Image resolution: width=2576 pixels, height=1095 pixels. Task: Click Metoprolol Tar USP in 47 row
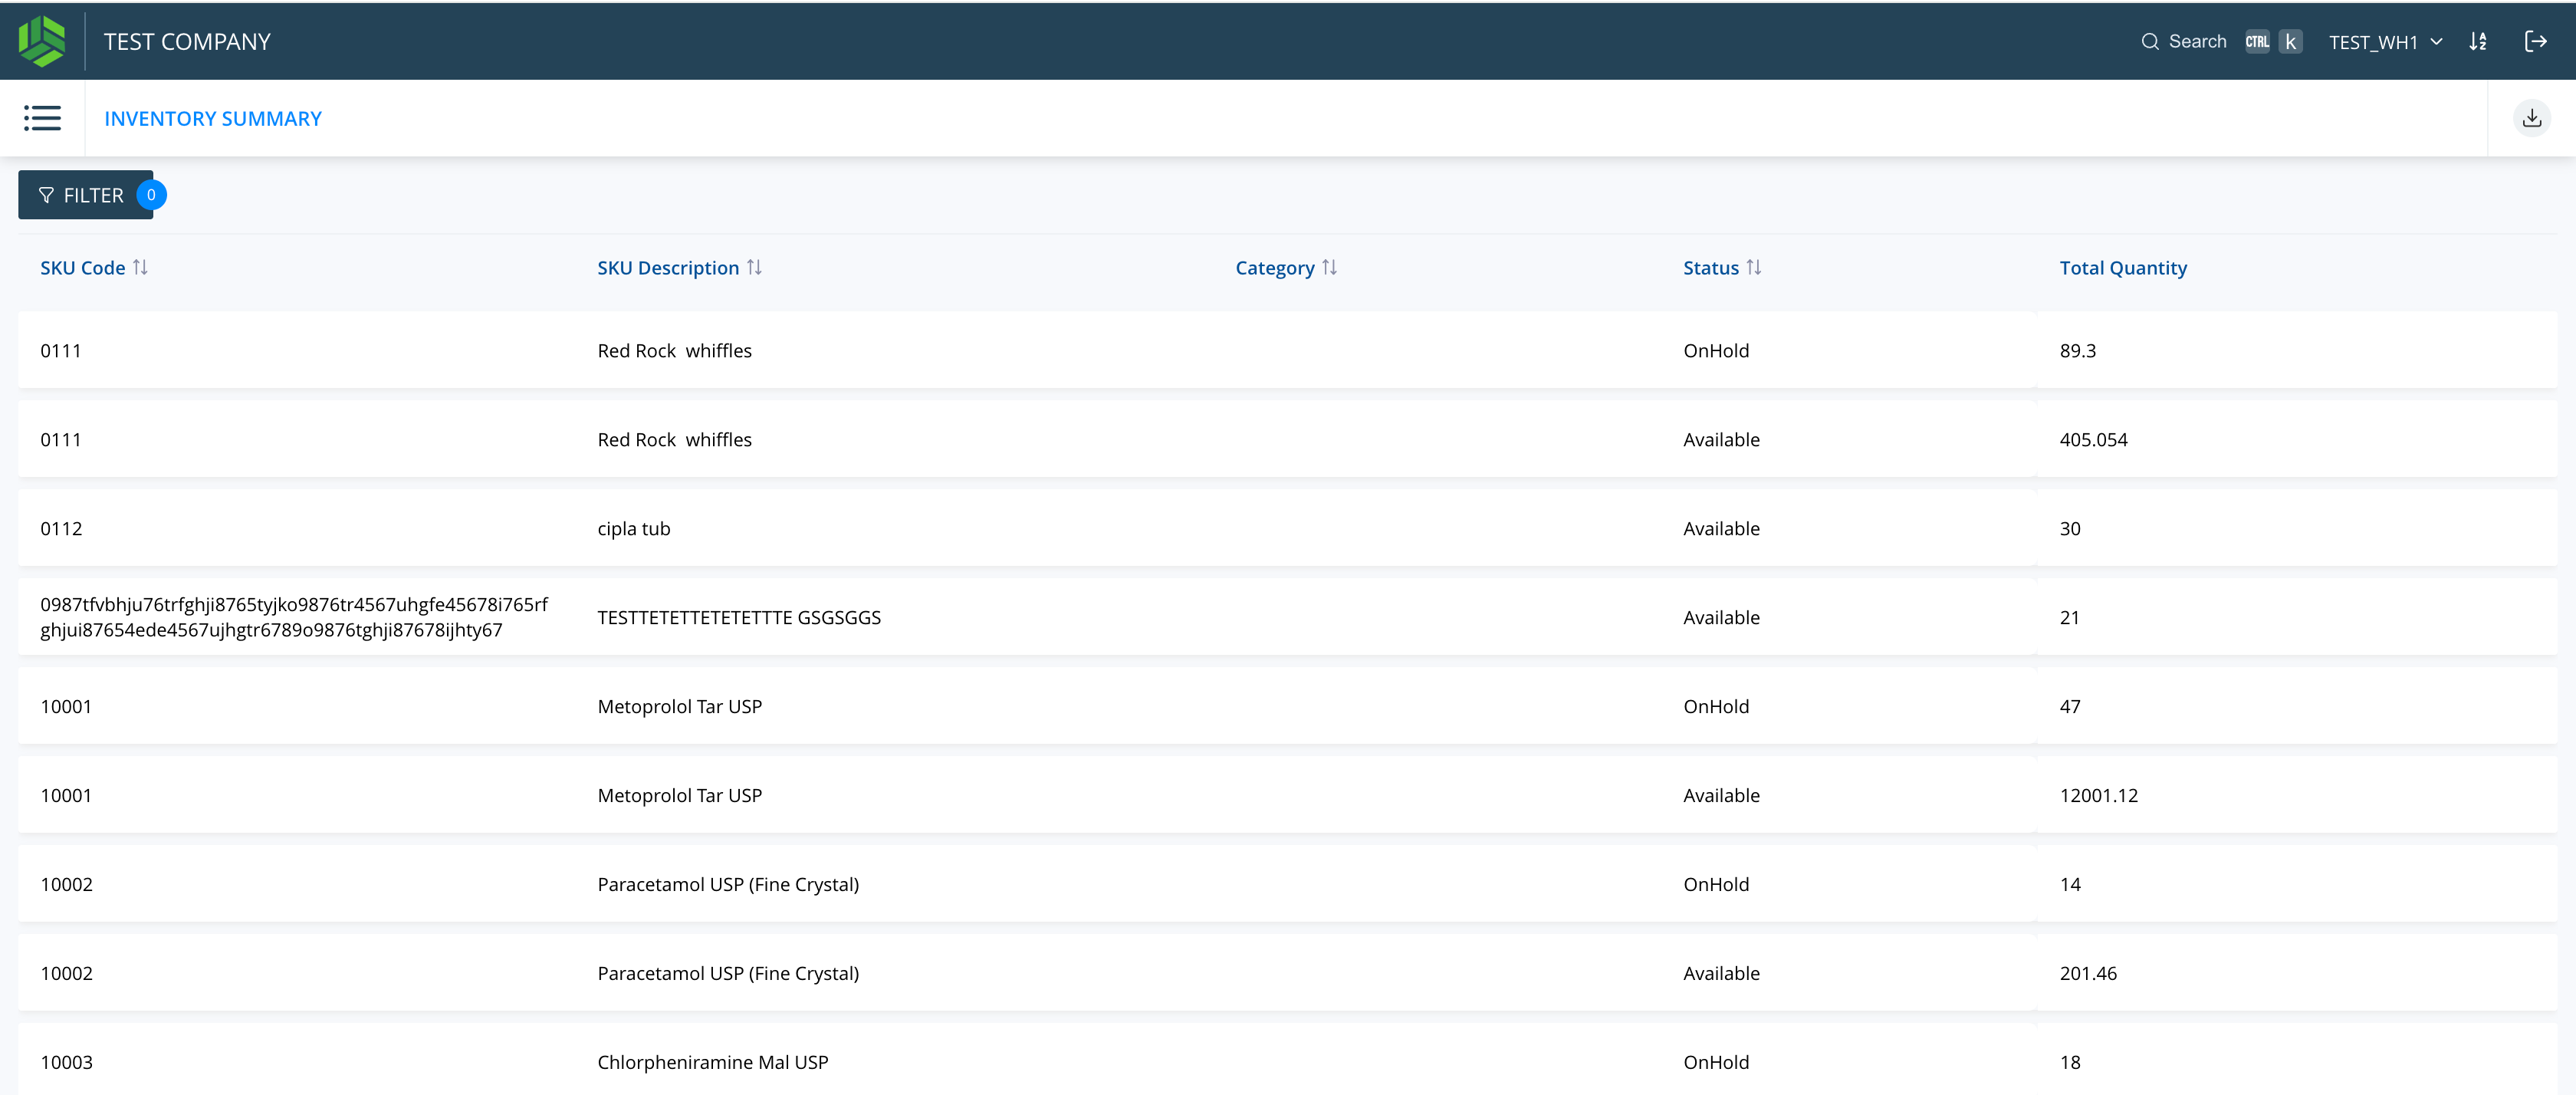tap(679, 706)
